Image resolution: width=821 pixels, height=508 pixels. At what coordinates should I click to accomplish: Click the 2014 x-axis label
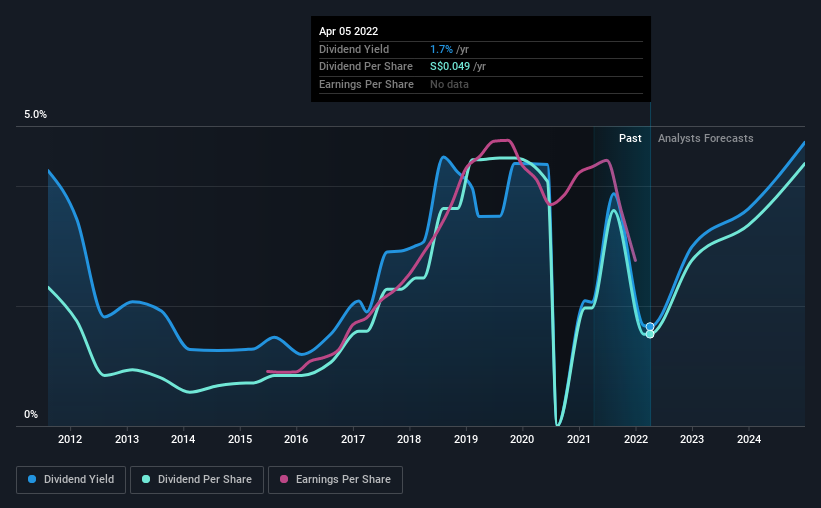183,439
